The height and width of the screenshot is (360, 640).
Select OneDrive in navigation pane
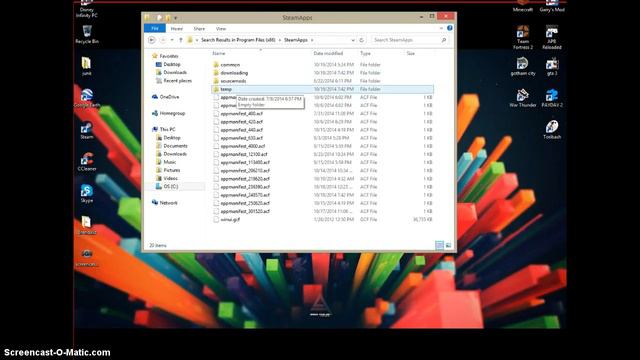click(169, 97)
